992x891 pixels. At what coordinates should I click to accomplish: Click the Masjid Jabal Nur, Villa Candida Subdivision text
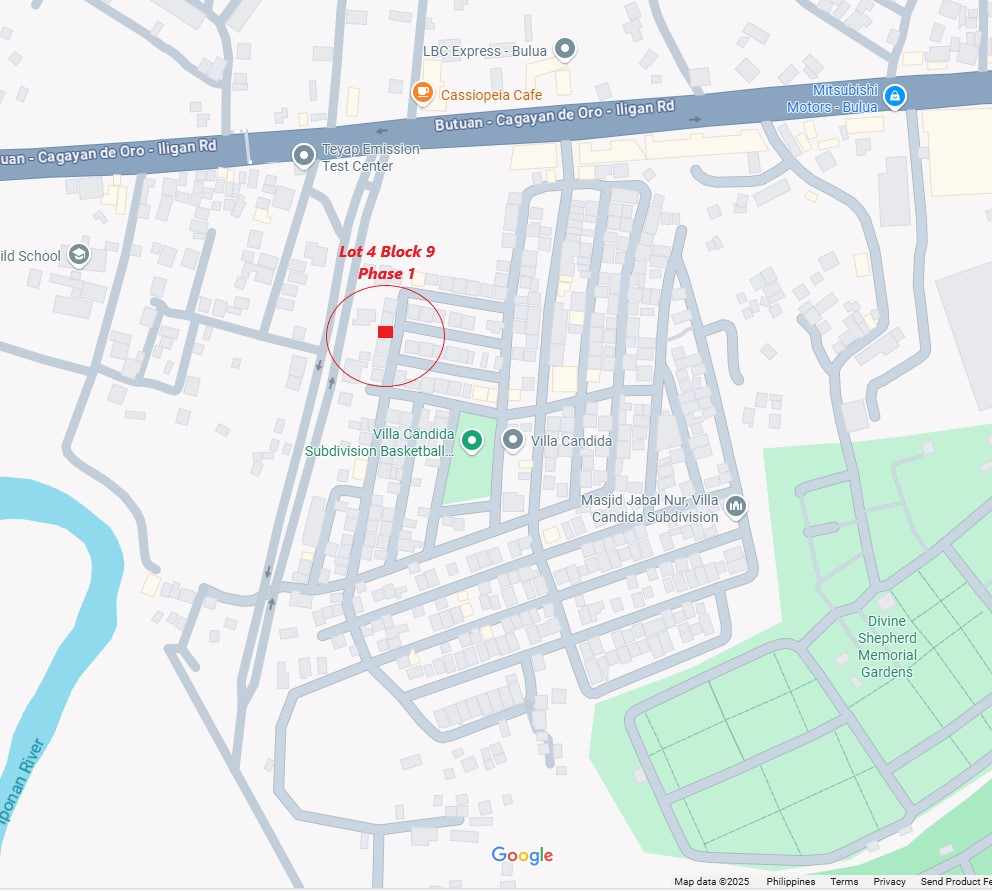point(650,508)
